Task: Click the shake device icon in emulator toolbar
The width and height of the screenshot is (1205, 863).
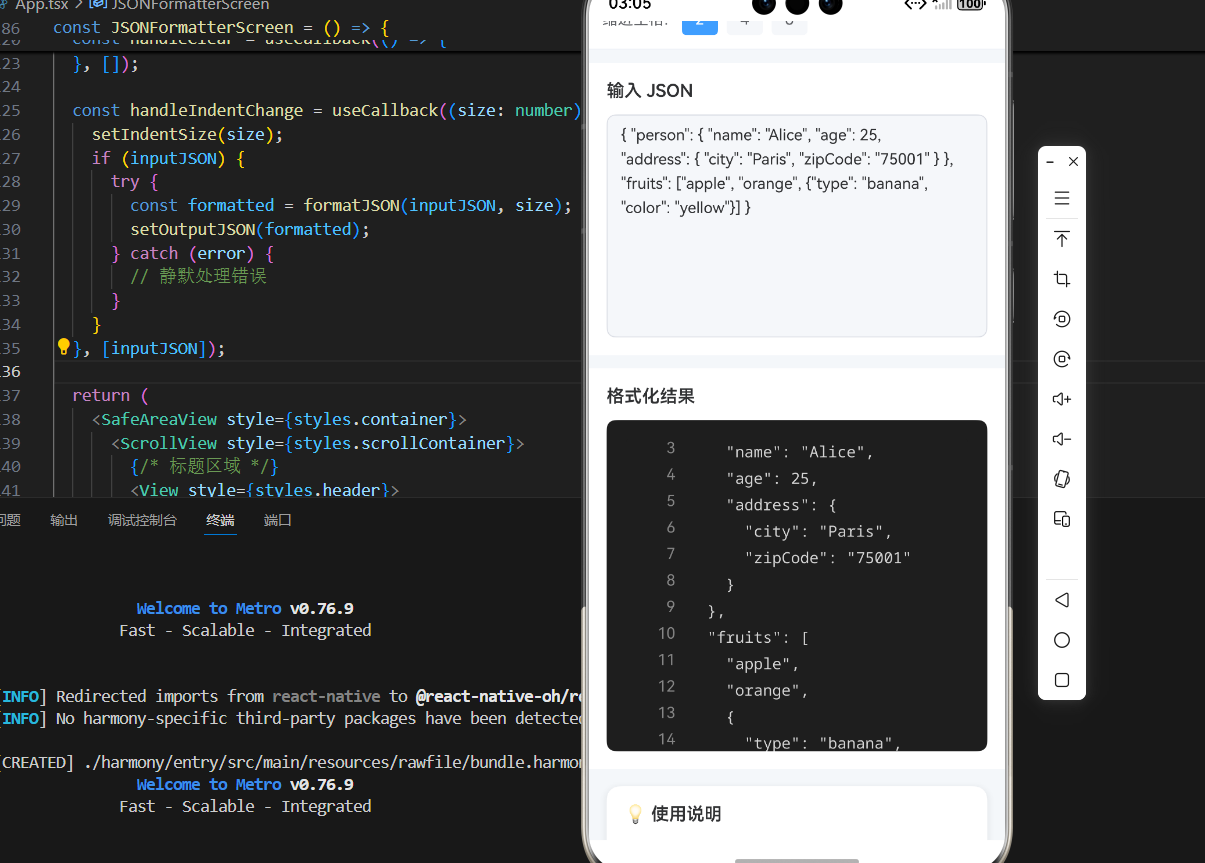Action: 1062,479
